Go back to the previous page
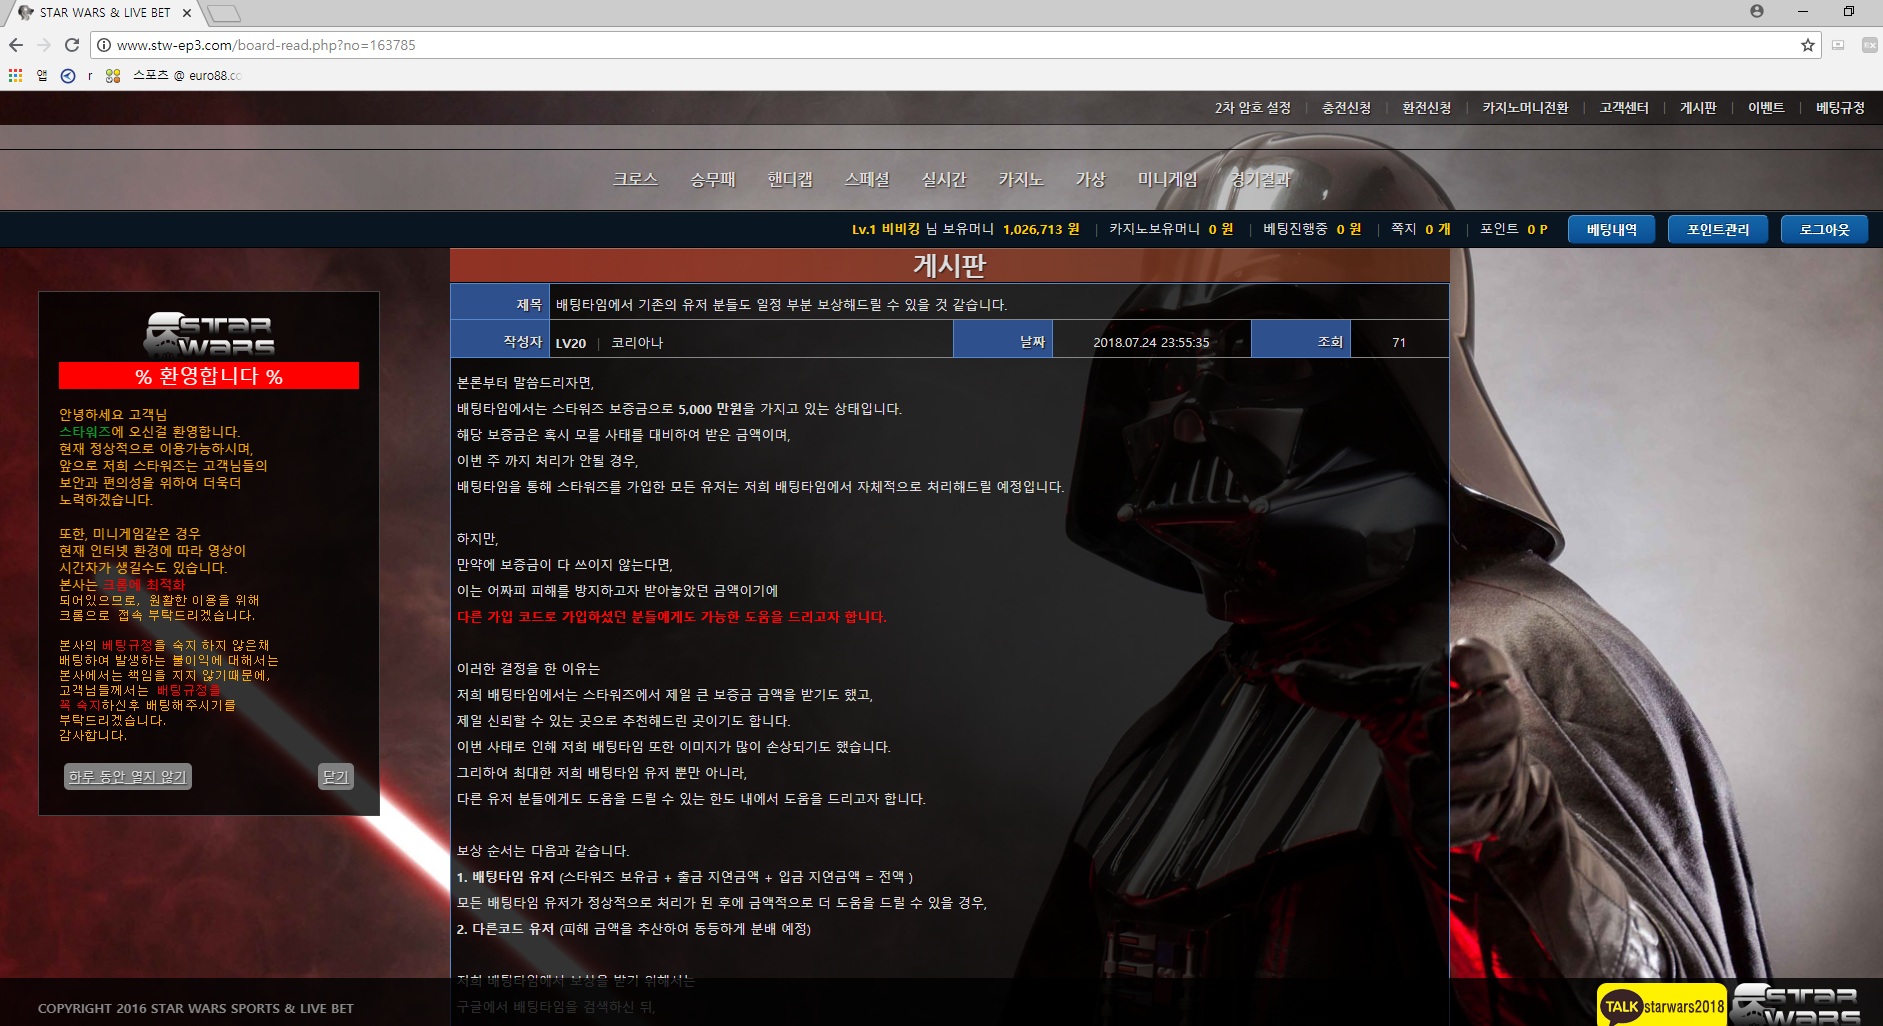This screenshot has height=1026, width=1883. tap(16, 45)
